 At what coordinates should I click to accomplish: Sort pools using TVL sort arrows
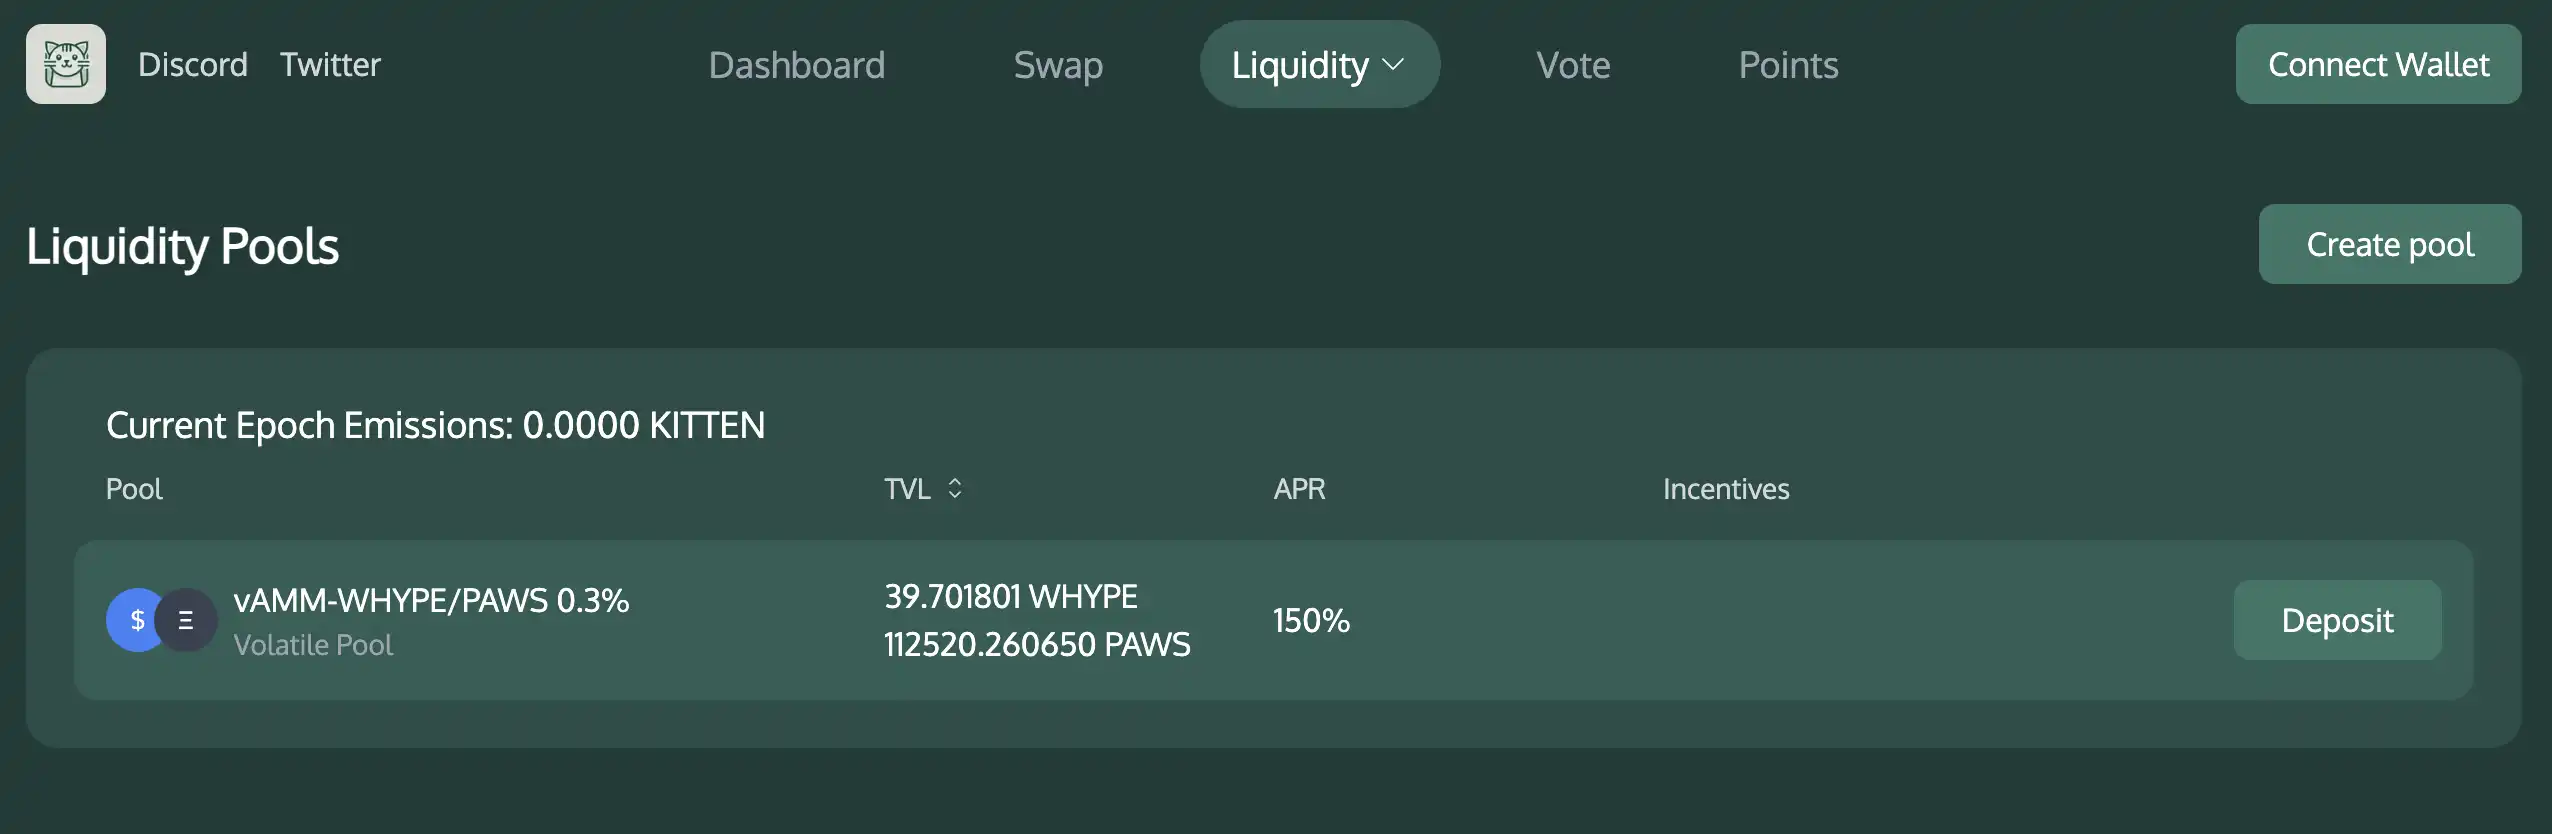tap(955, 488)
